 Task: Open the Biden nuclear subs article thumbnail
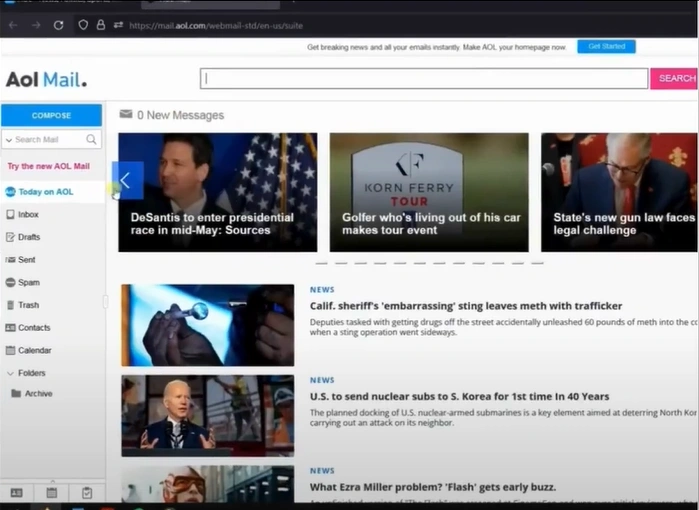tap(208, 416)
